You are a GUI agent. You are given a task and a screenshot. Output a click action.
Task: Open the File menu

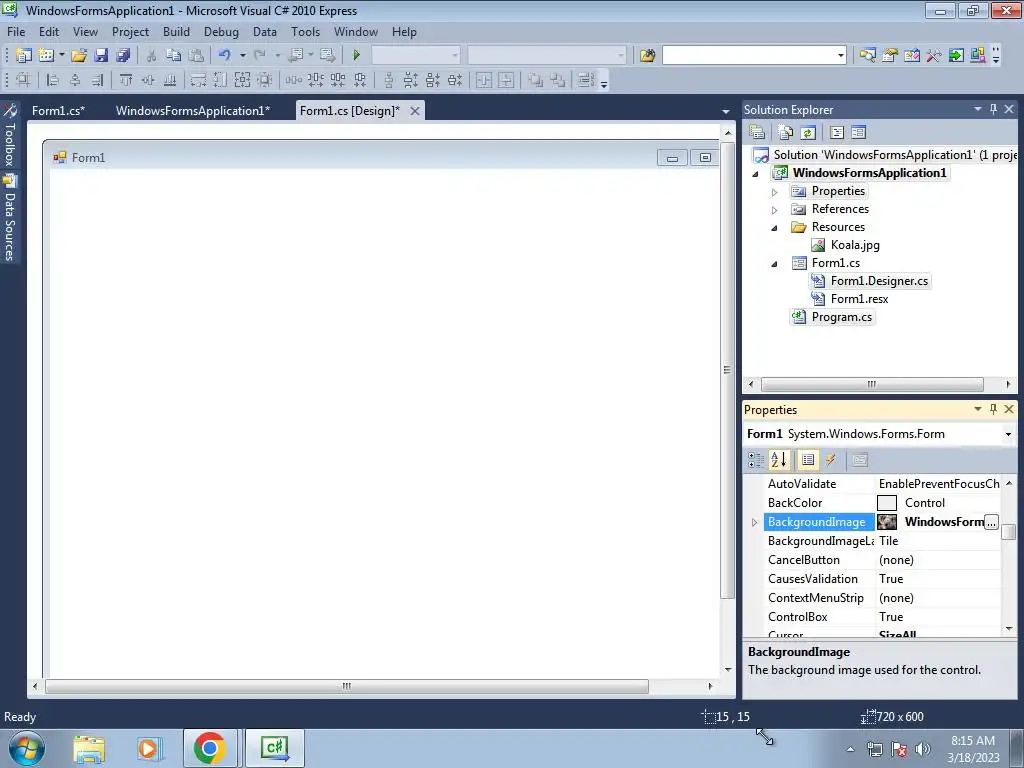(x=16, y=32)
